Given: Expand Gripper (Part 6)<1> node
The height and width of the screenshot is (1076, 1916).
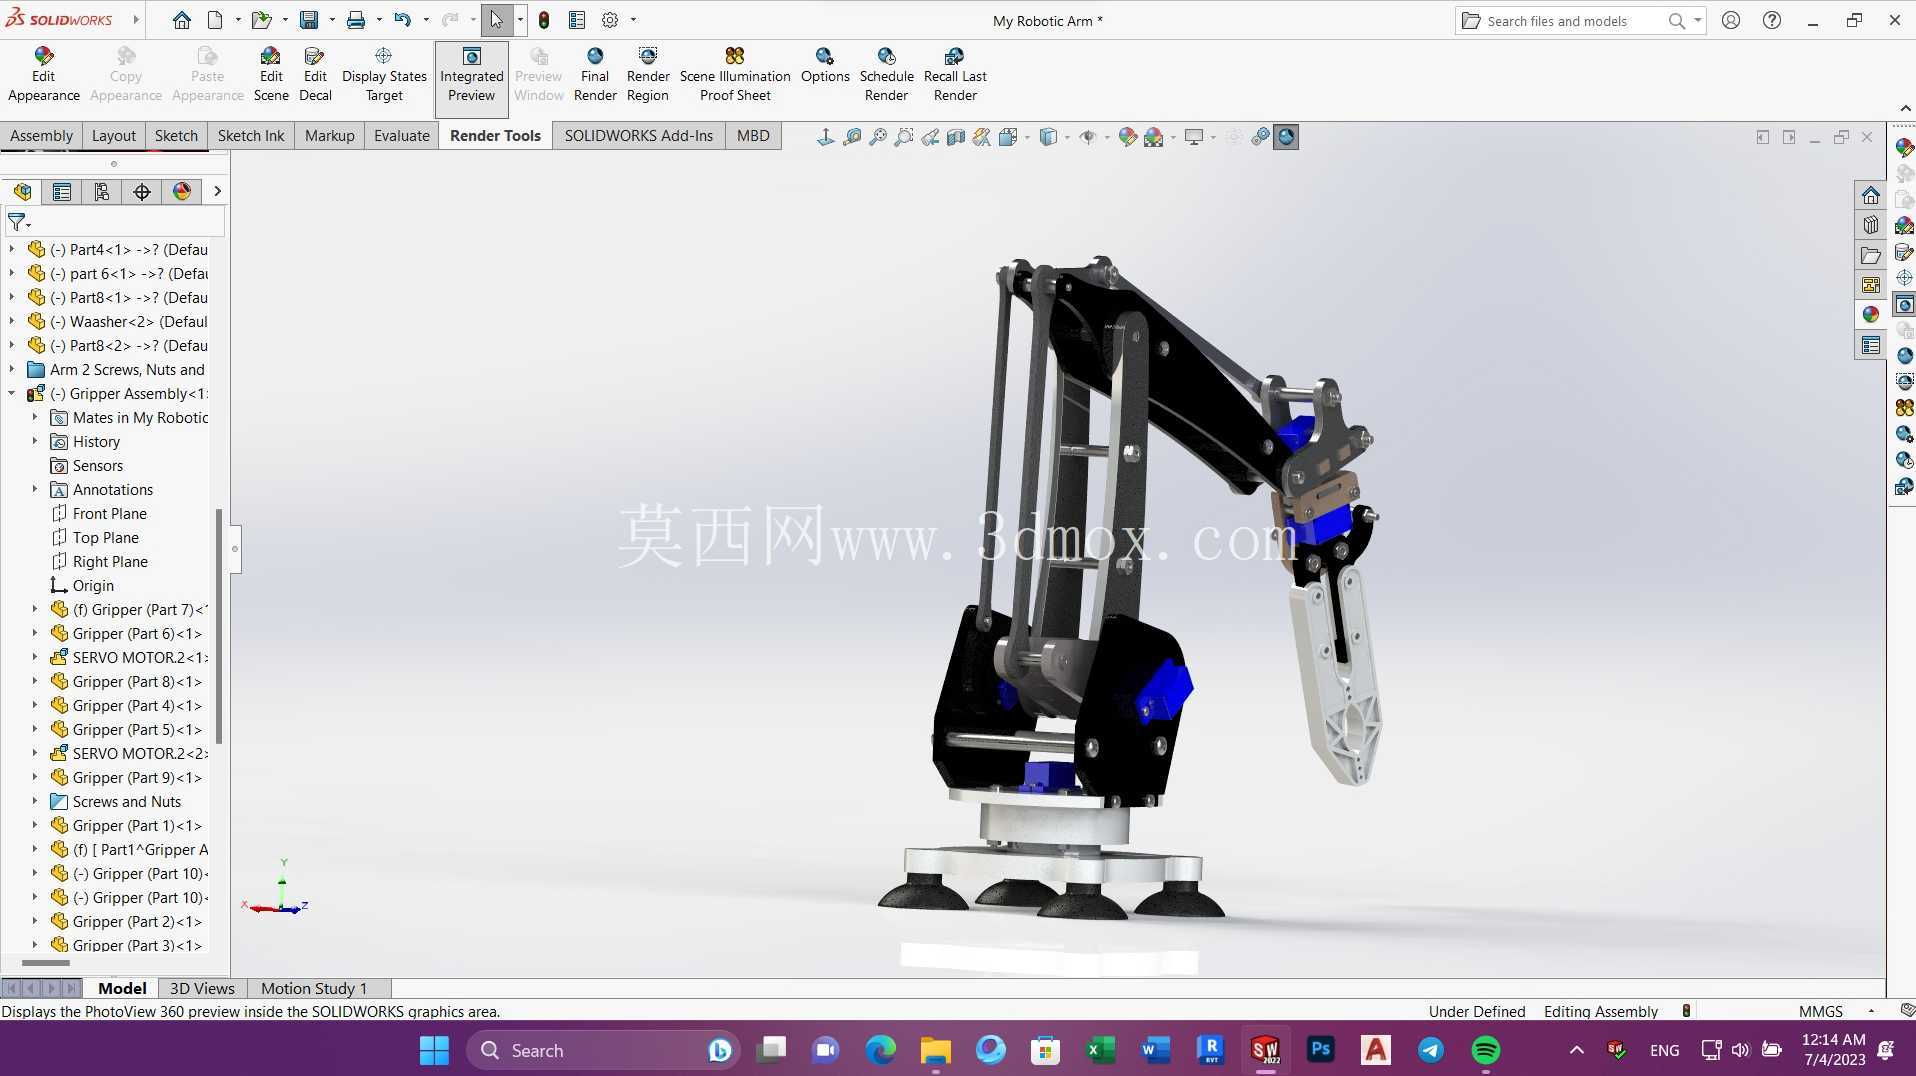Looking at the screenshot, I should pyautogui.click(x=35, y=633).
